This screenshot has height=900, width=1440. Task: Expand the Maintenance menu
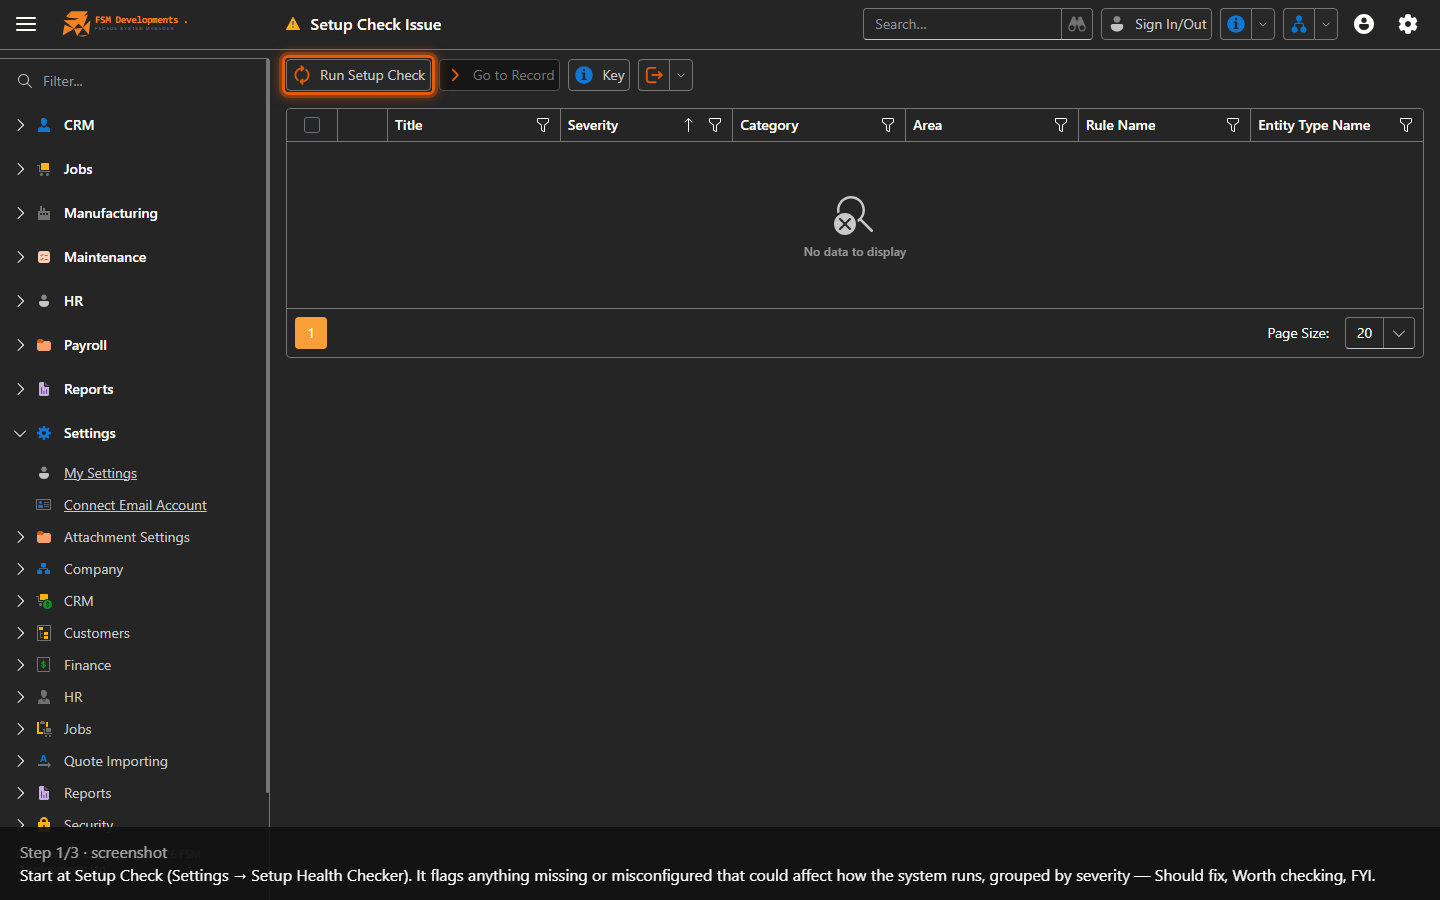point(20,257)
